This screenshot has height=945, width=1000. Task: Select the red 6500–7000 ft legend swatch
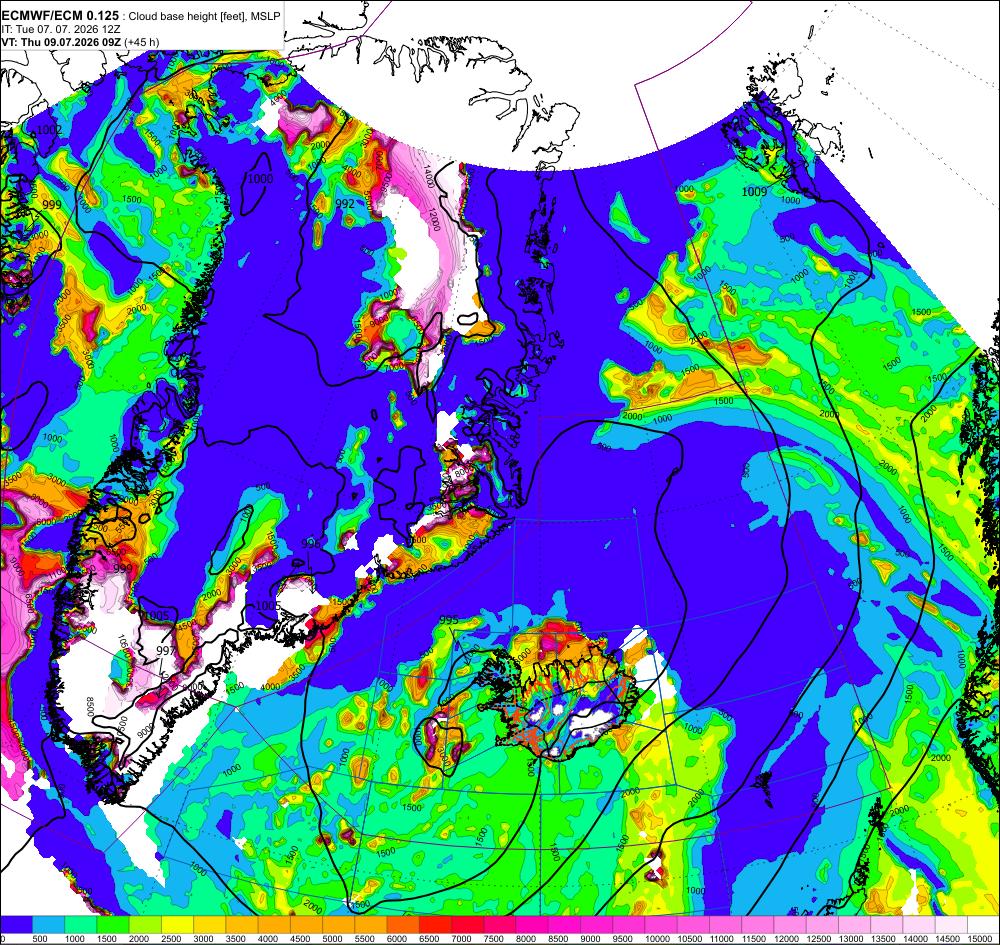coord(437,924)
